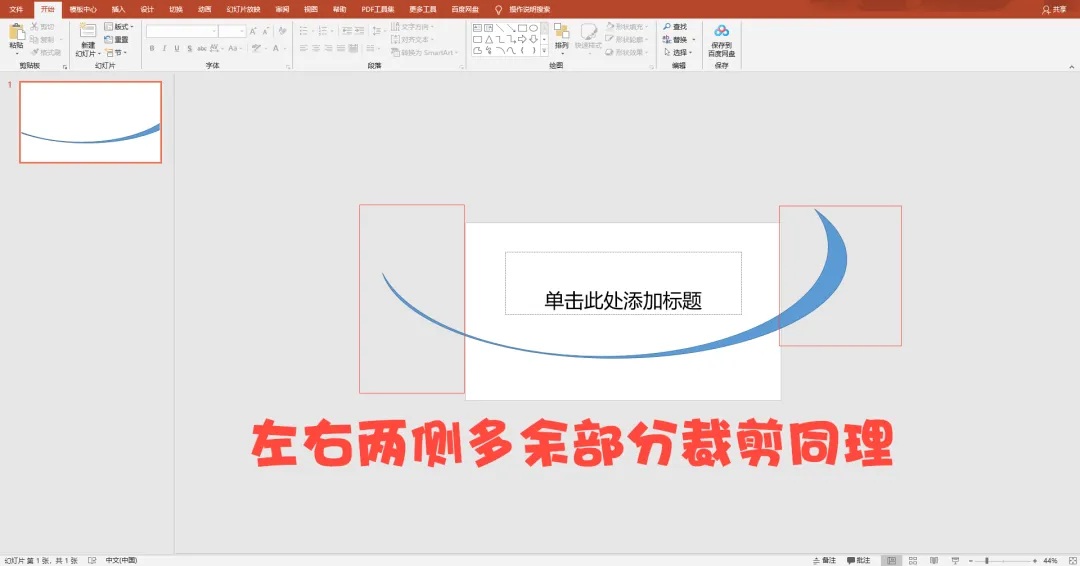This screenshot has width=1080, height=566.
Task: Click the decrease font size icon
Action: pos(265,31)
